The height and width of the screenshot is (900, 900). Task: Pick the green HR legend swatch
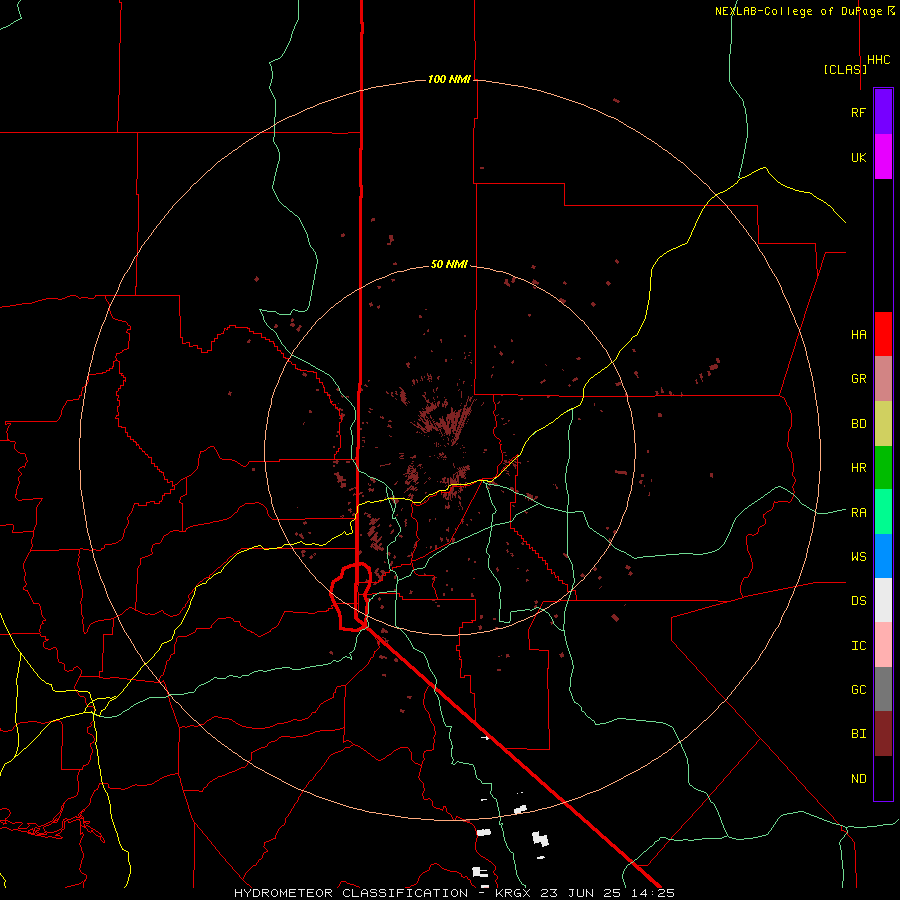pos(883,468)
